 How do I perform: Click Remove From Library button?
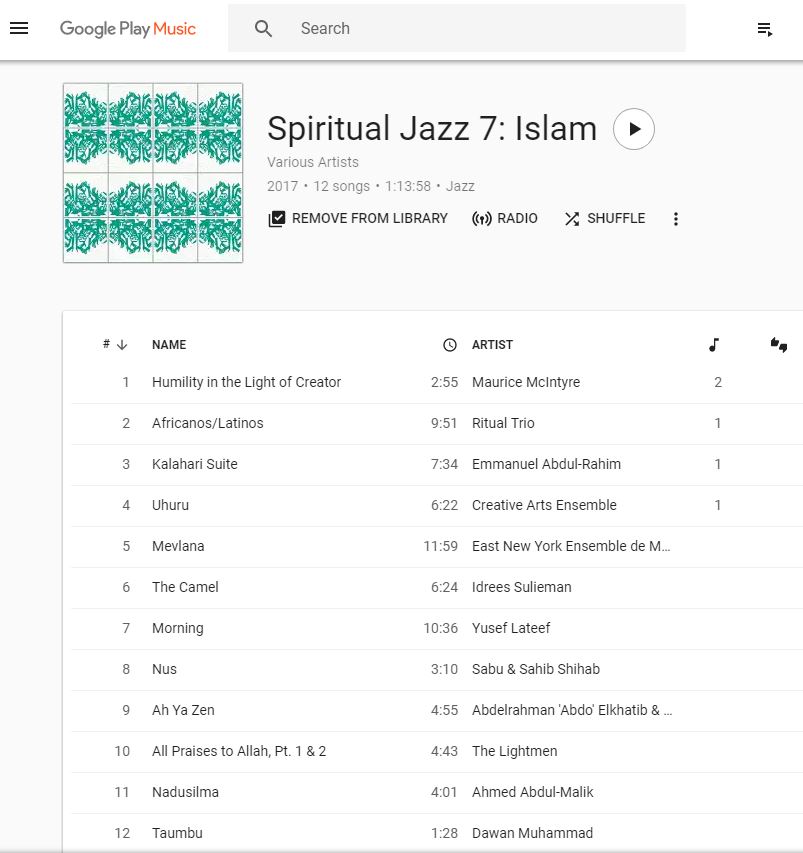click(357, 219)
